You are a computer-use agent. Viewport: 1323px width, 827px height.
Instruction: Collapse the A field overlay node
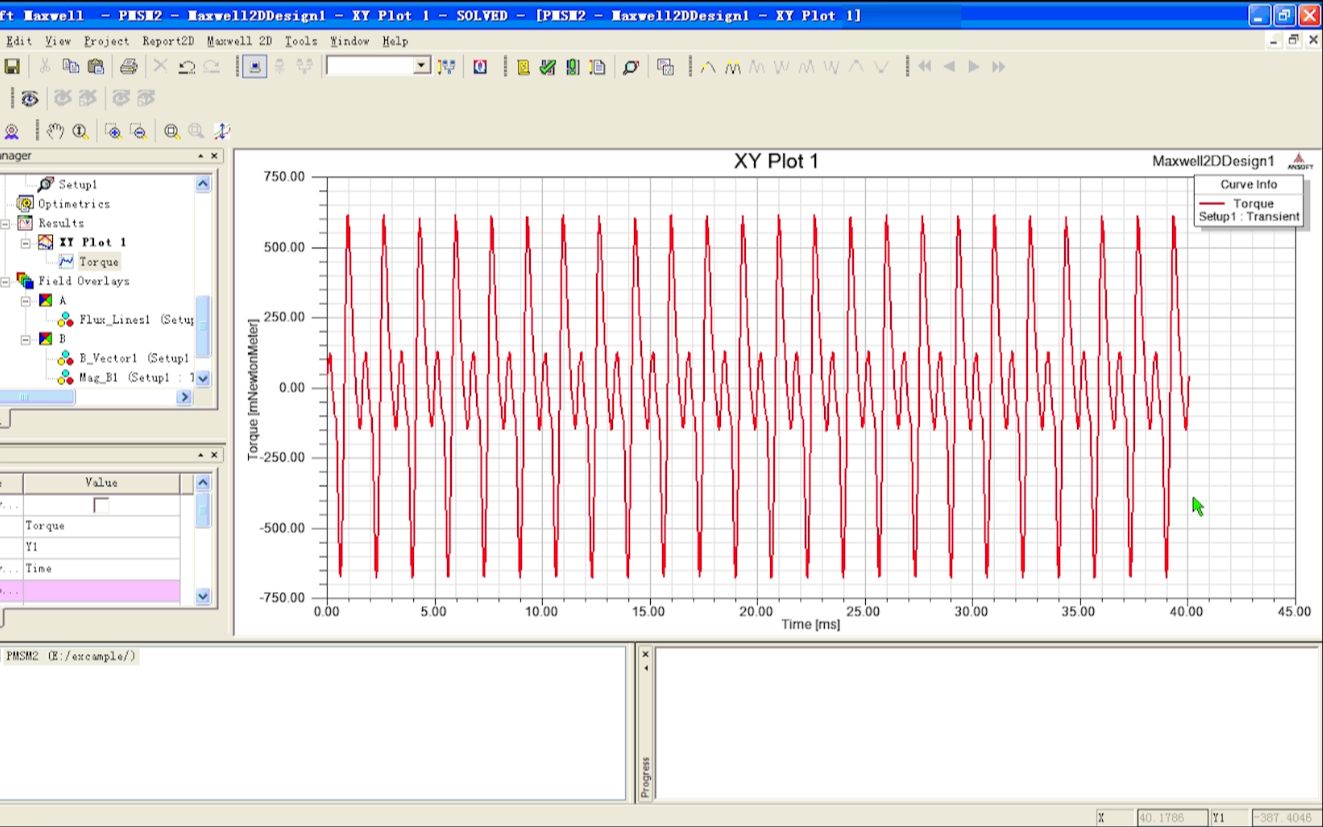click(25, 300)
